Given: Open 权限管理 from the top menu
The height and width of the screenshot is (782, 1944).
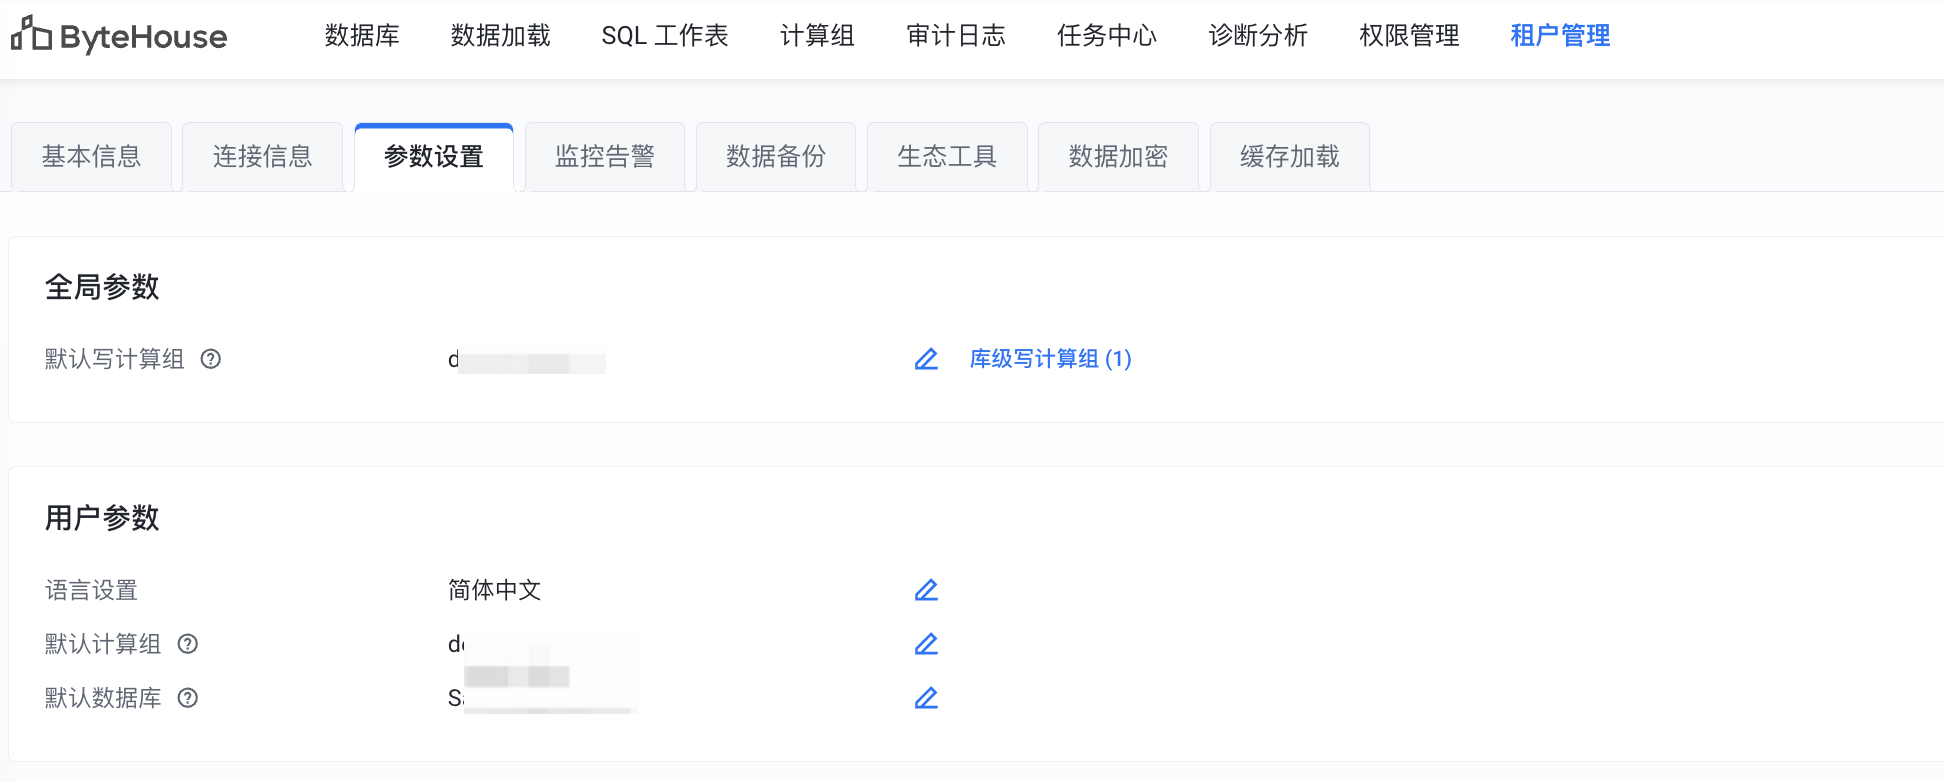Looking at the screenshot, I should [x=1409, y=36].
